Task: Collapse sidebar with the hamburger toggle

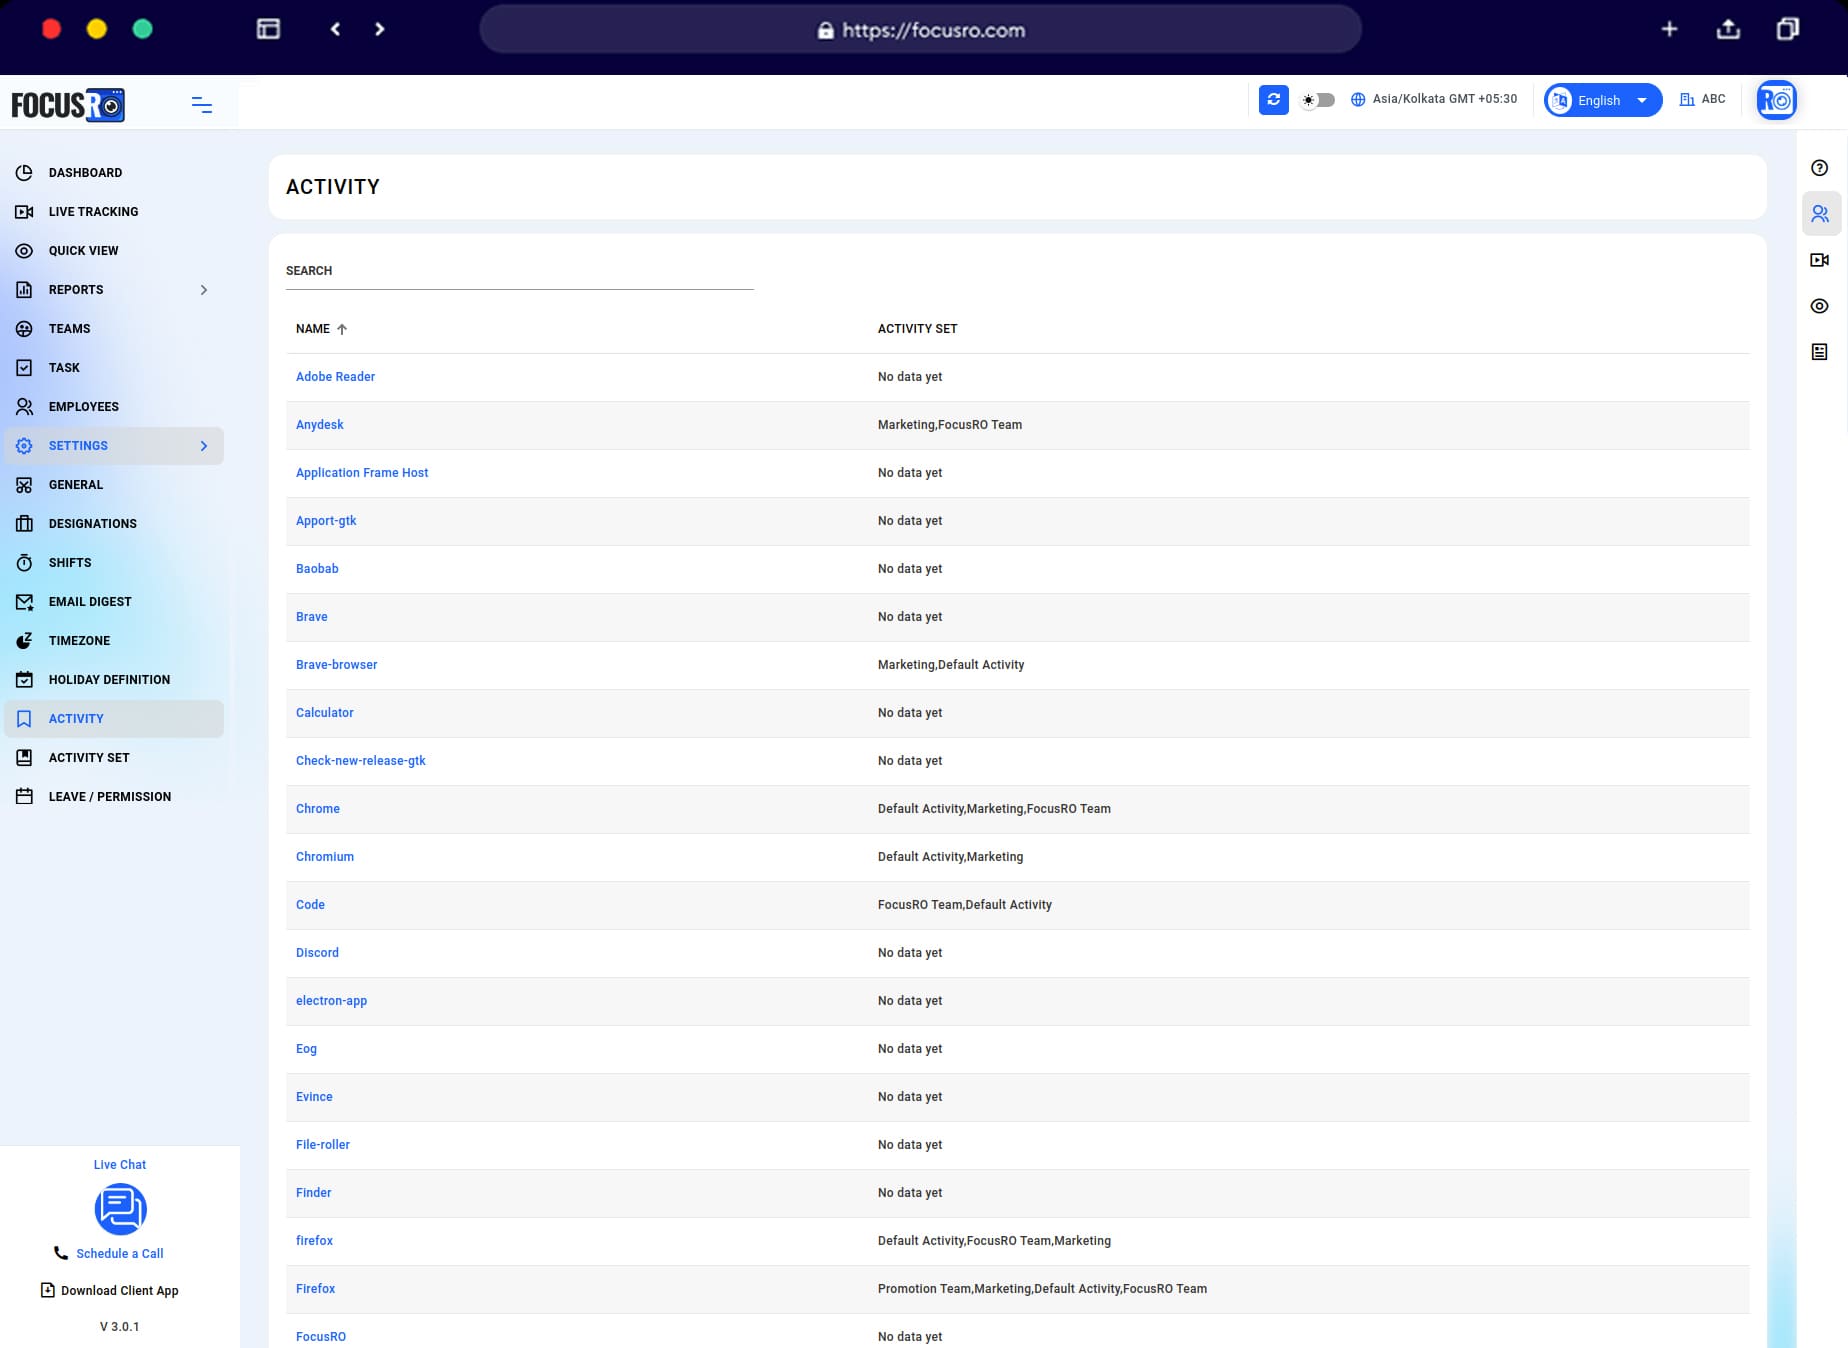Action: tap(202, 105)
